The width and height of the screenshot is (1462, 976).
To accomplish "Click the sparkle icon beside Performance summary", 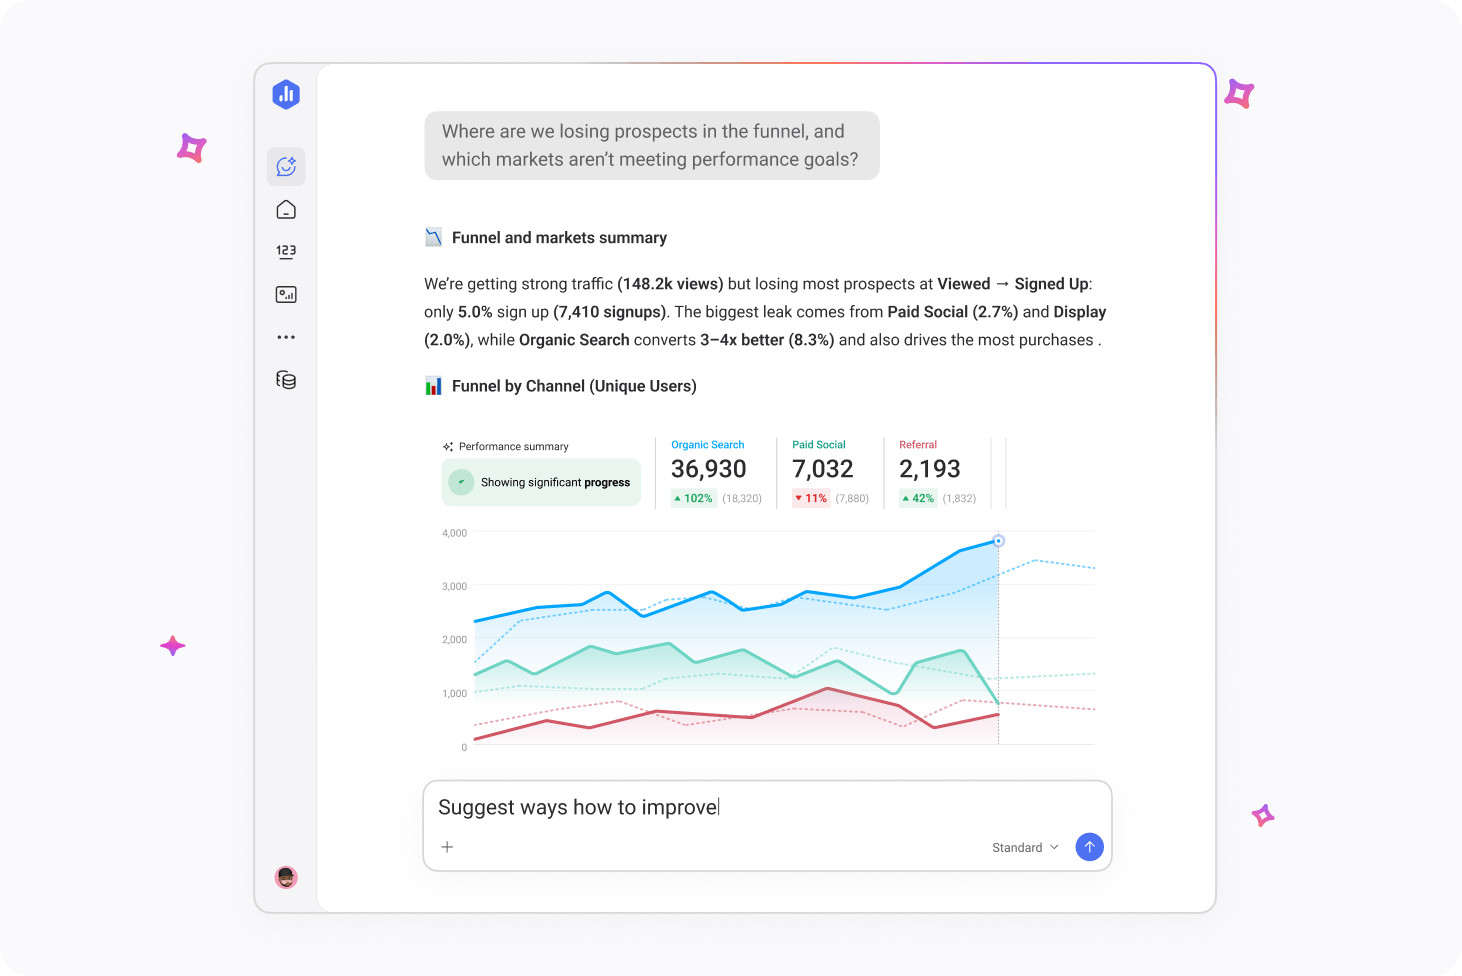I will (448, 447).
